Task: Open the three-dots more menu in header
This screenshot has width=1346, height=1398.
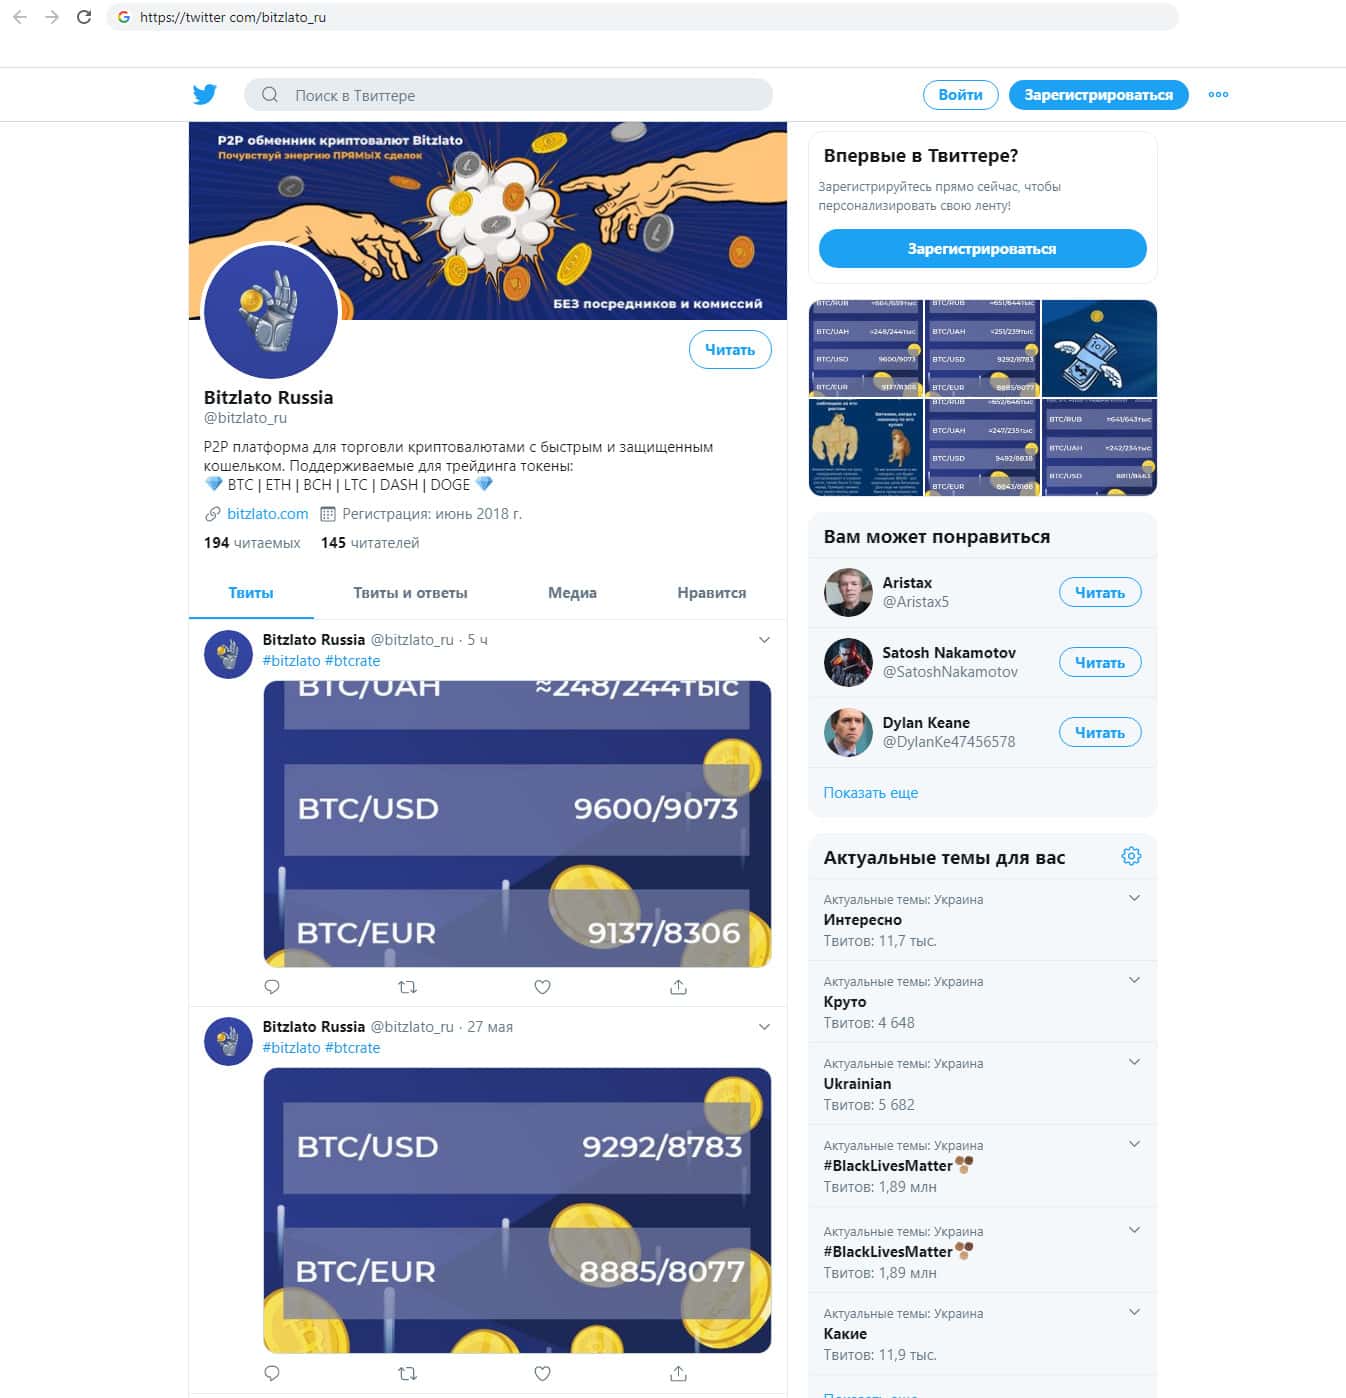Action: pyautogui.click(x=1218, y=95)
